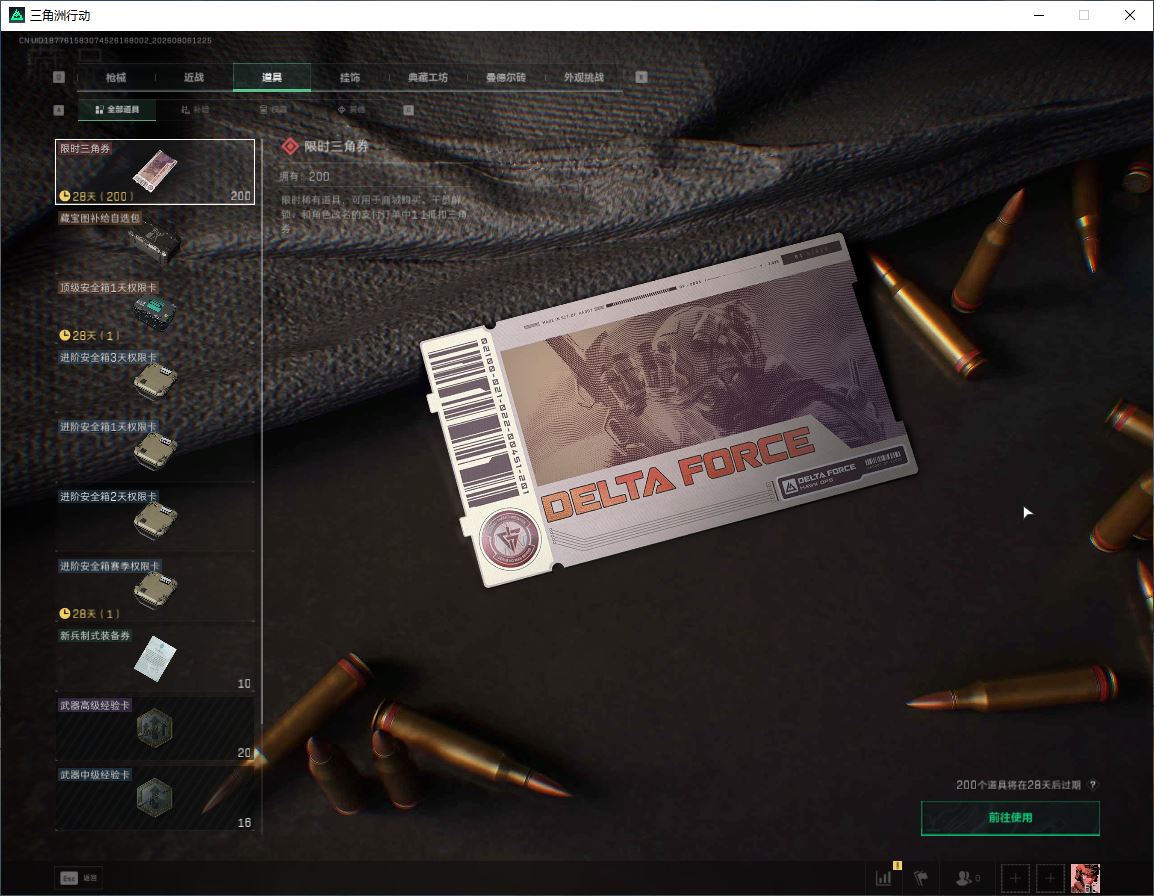Image resolution: width=1154 pixels, height=896 pixels.
Task: Select the 道具 tab
Action: 272,77
